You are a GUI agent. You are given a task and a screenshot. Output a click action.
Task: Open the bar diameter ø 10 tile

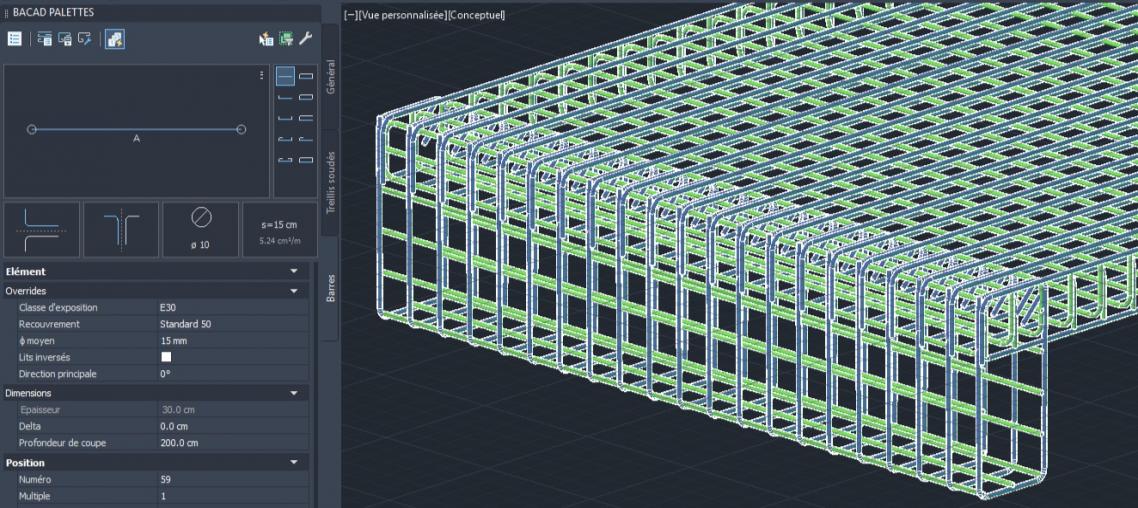pos(201,229)
